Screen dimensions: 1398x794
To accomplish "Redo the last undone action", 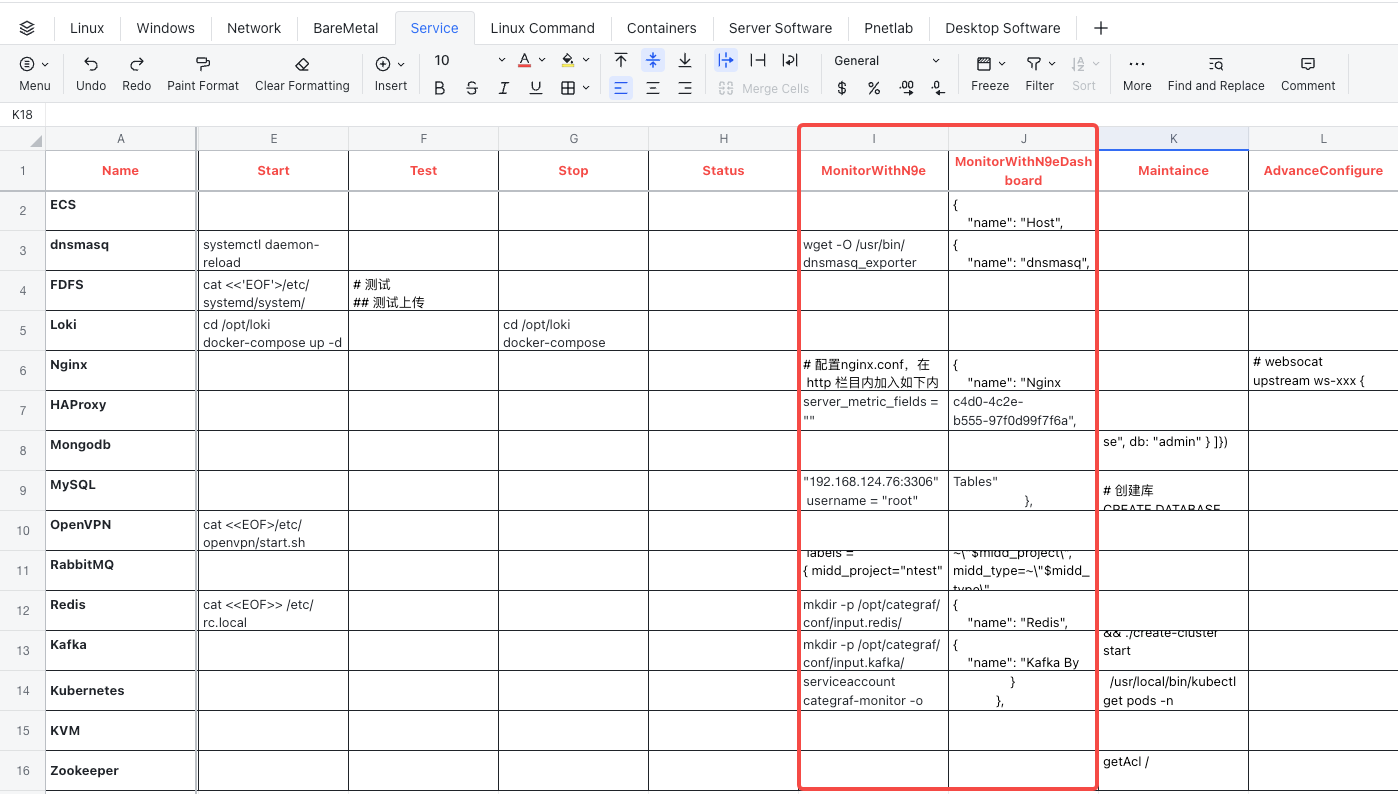I will 136,74.
